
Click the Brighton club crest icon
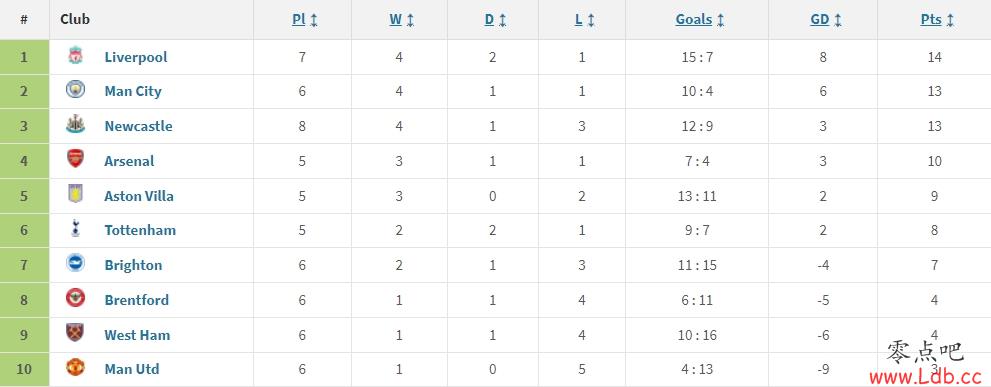coord(75,263)
